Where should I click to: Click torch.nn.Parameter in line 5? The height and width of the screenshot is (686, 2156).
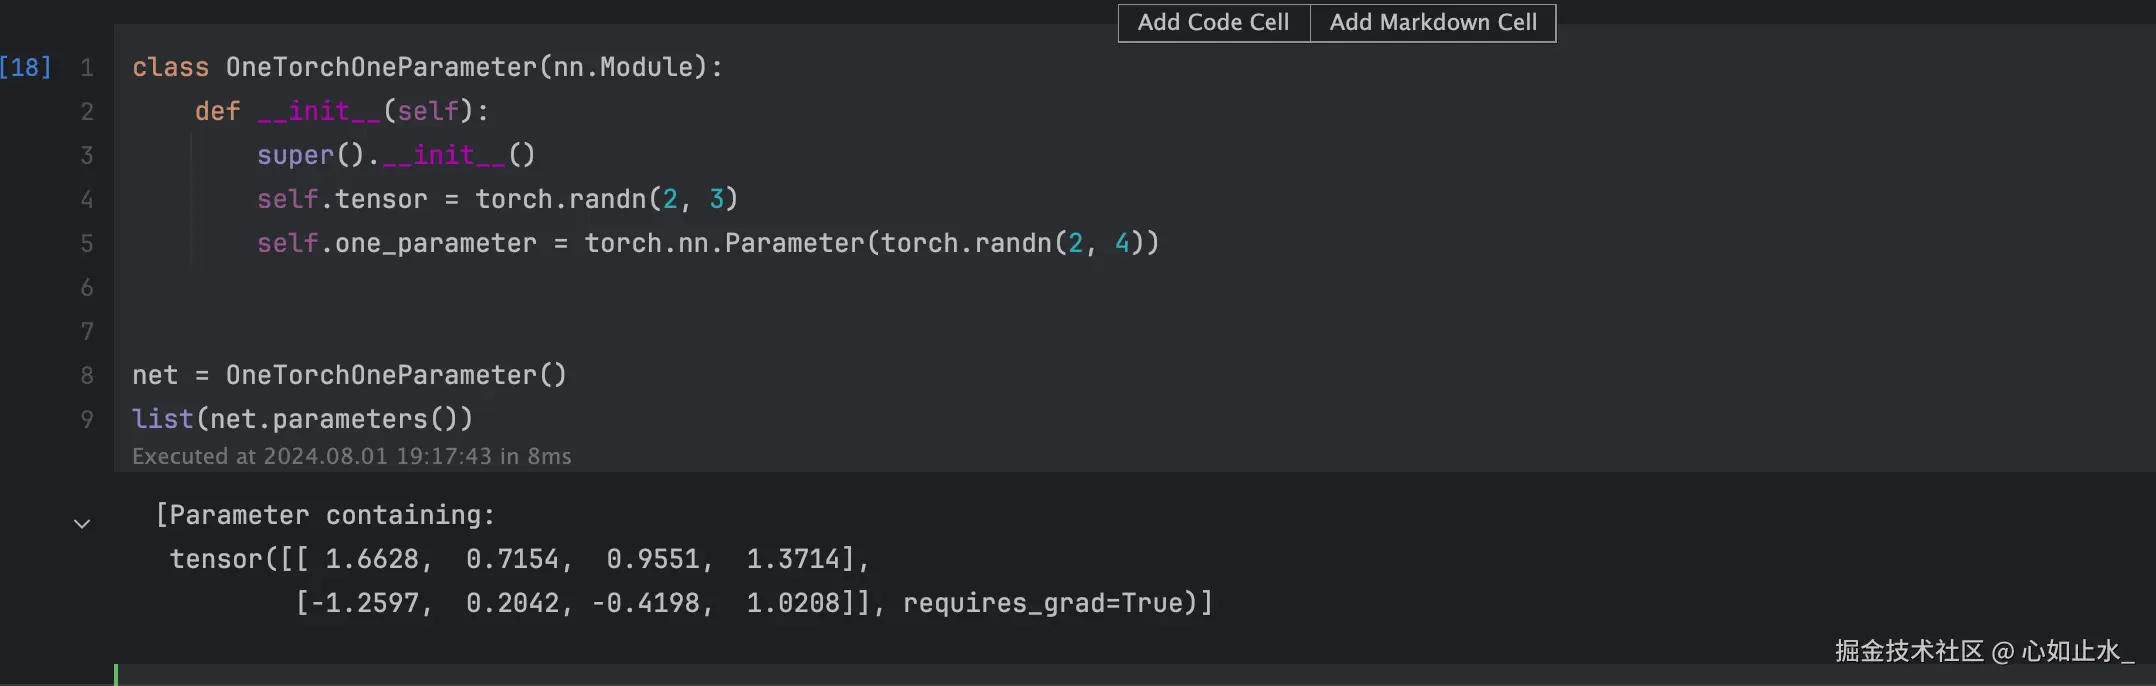pos(723,243)
